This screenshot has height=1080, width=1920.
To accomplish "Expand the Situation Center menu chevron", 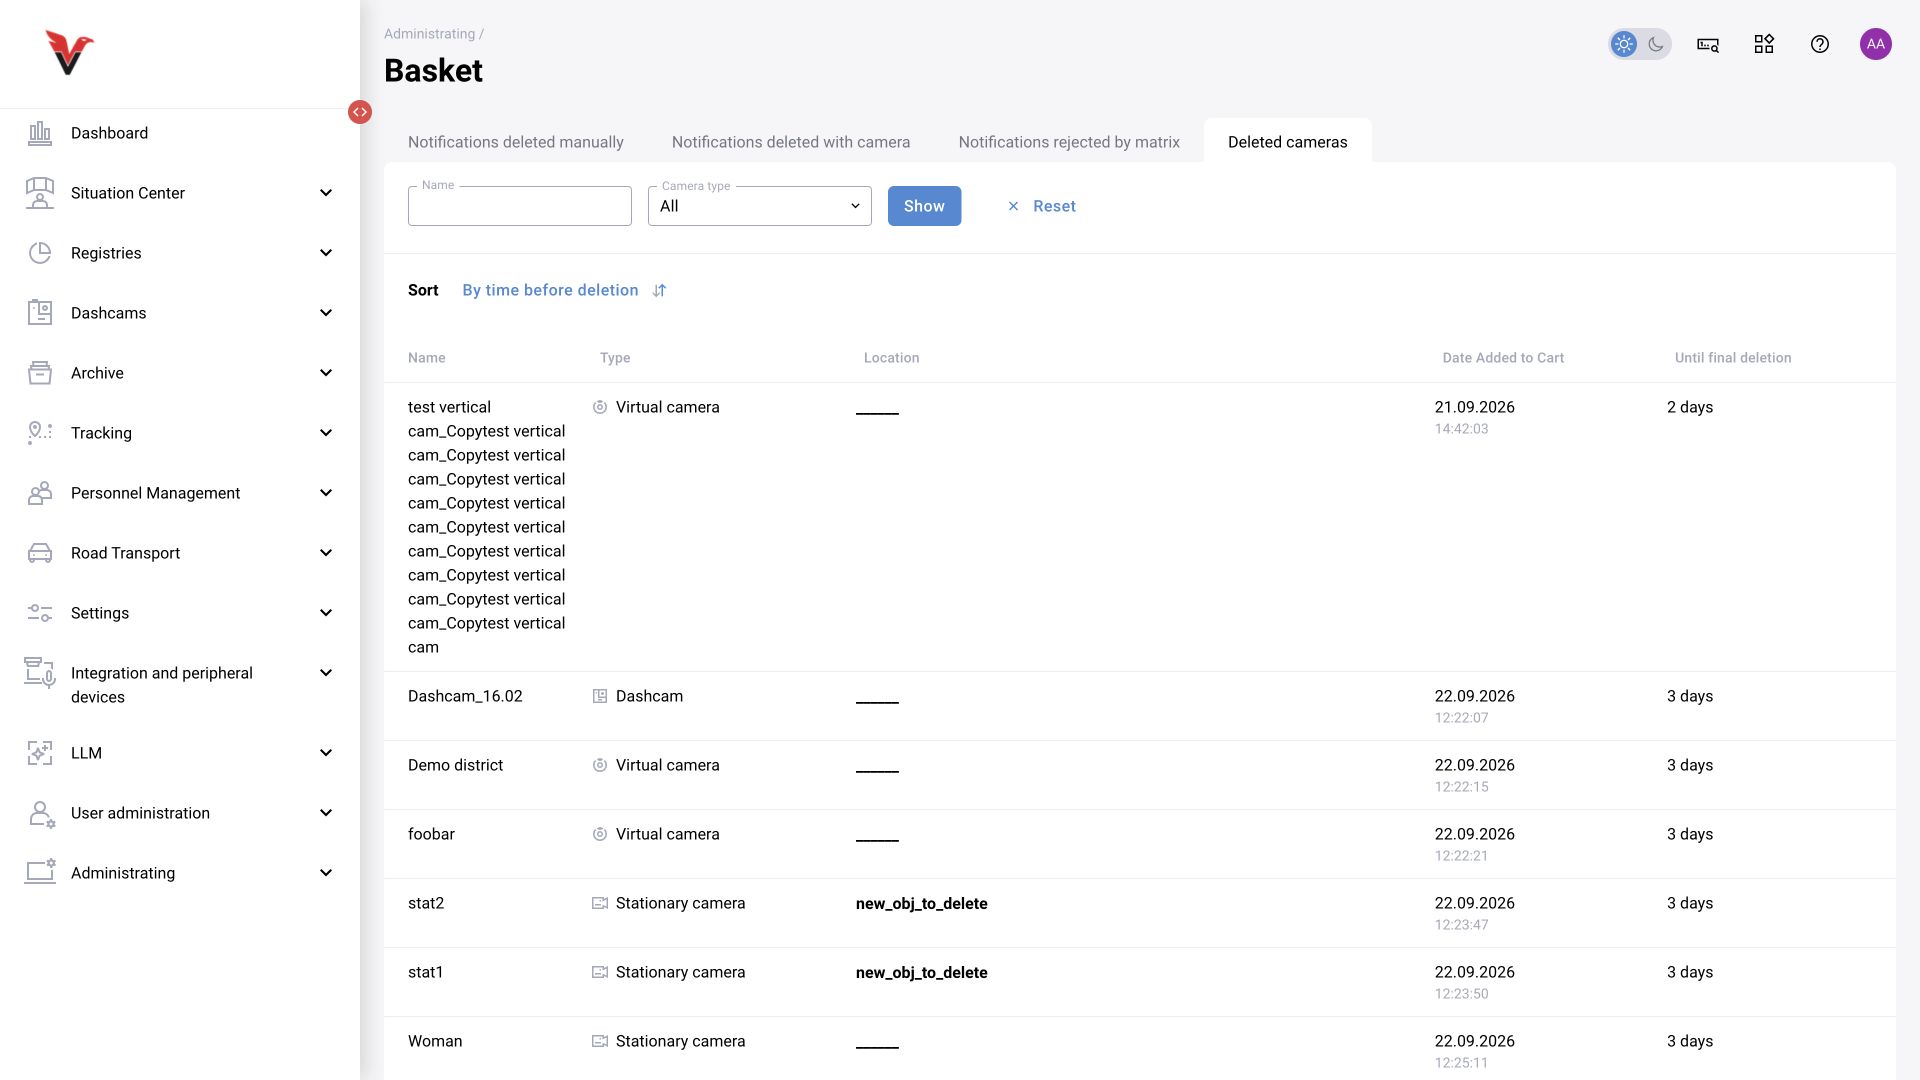I will point(326,193).
